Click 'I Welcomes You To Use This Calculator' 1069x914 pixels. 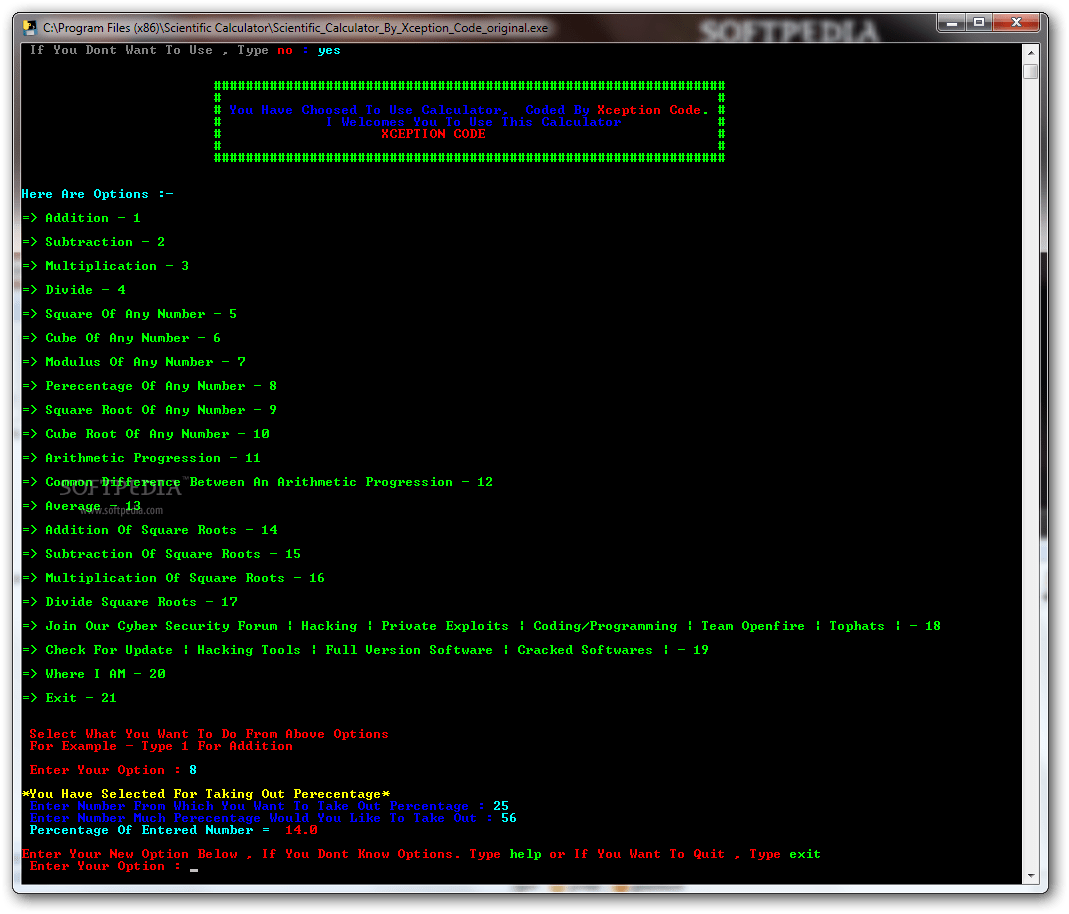pyautogui.click(x=474, y=123)
